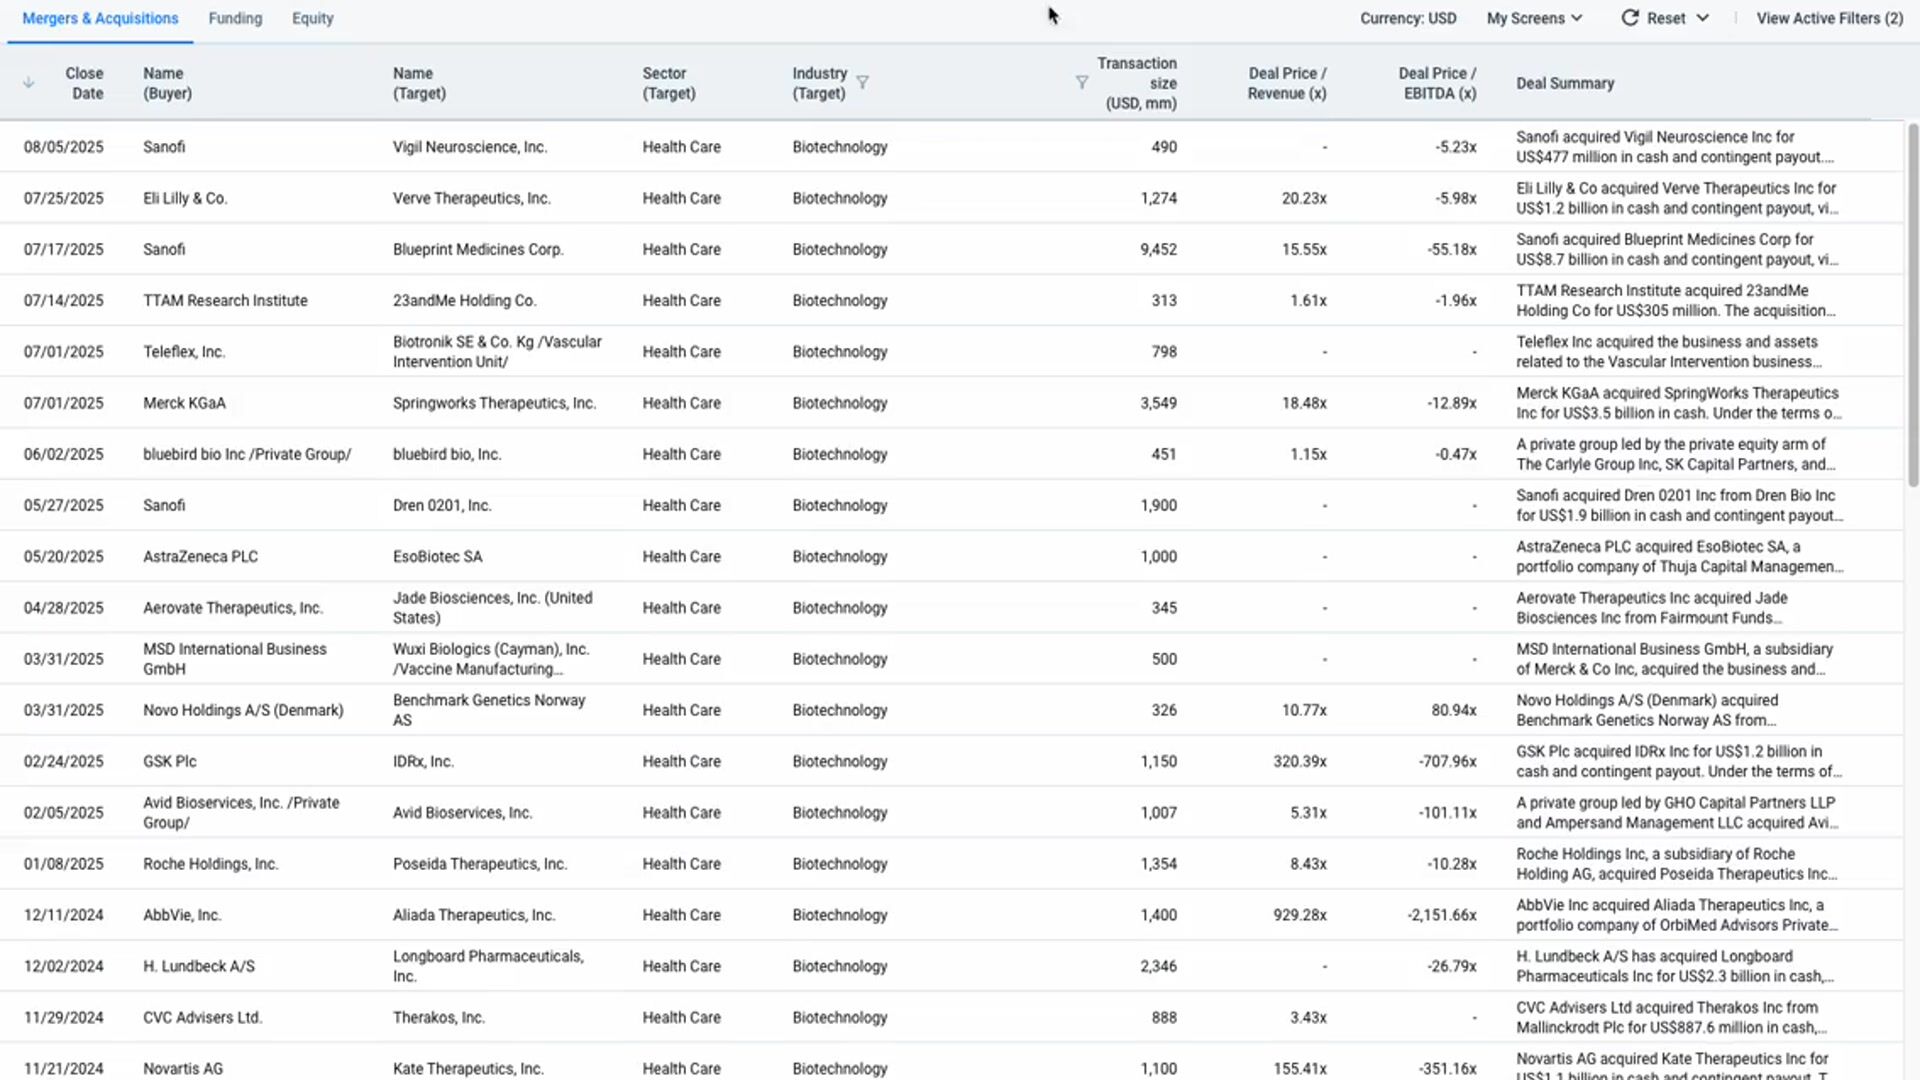Switch to the Equity tab
The image size is (1920, 1080).
click(312, 18)
